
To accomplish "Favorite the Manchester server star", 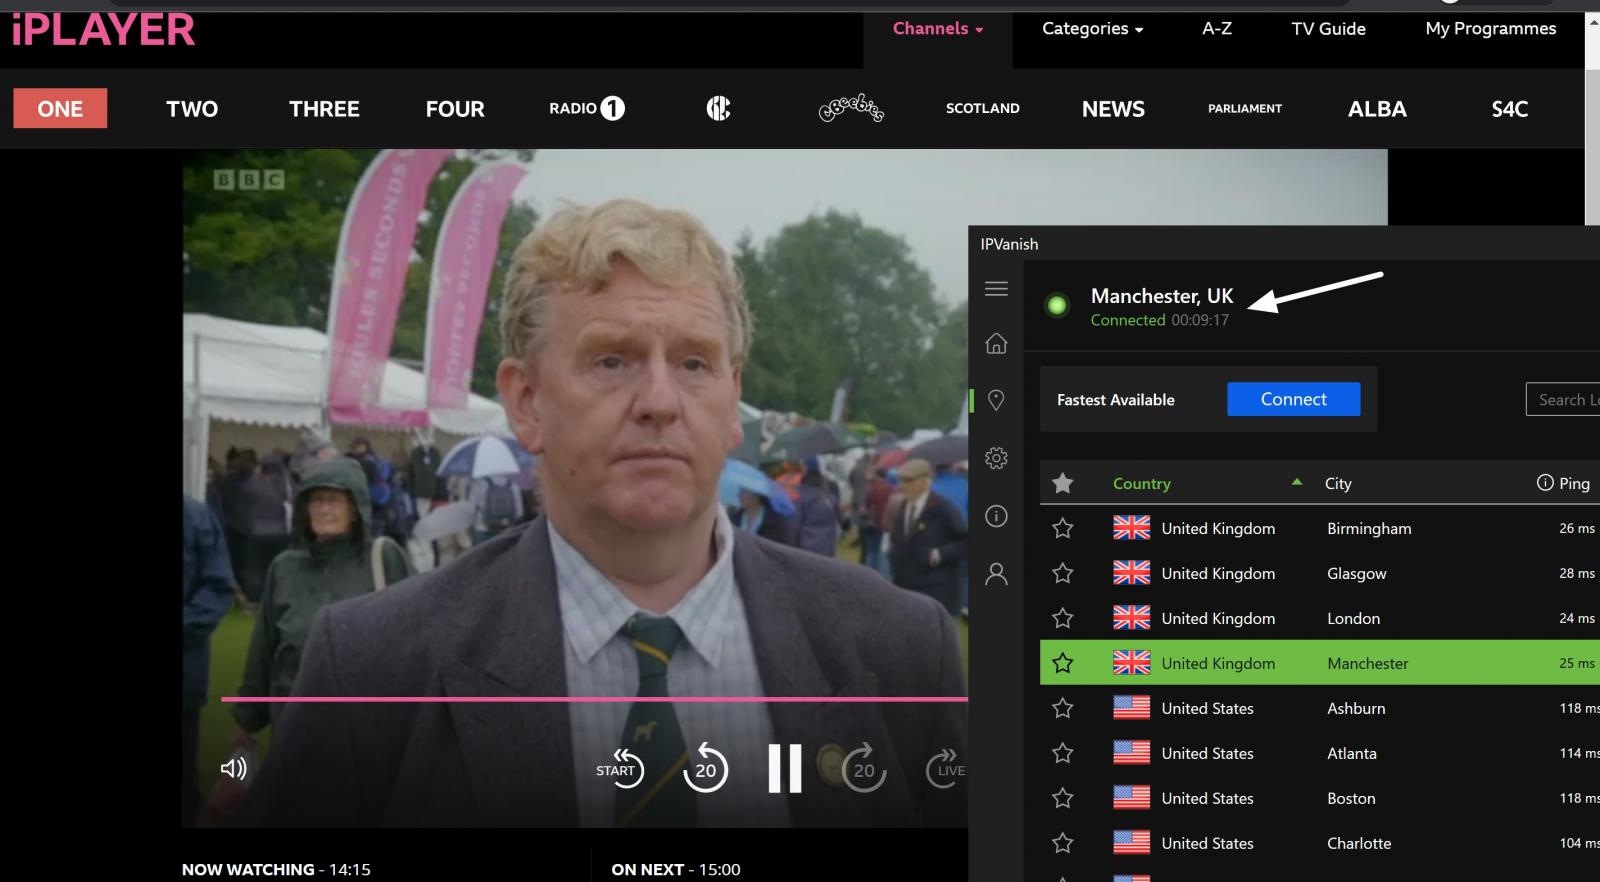I will [x=1063, y=663].
